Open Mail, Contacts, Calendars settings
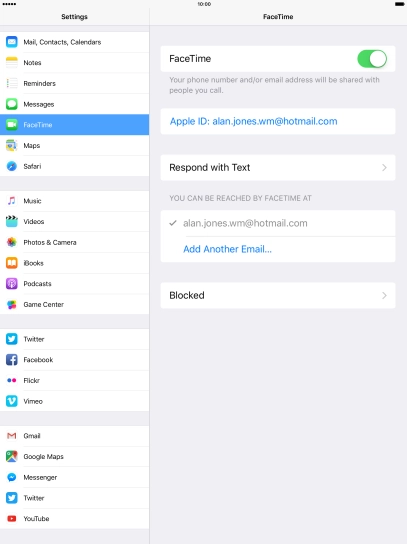 tap(75, 42)
